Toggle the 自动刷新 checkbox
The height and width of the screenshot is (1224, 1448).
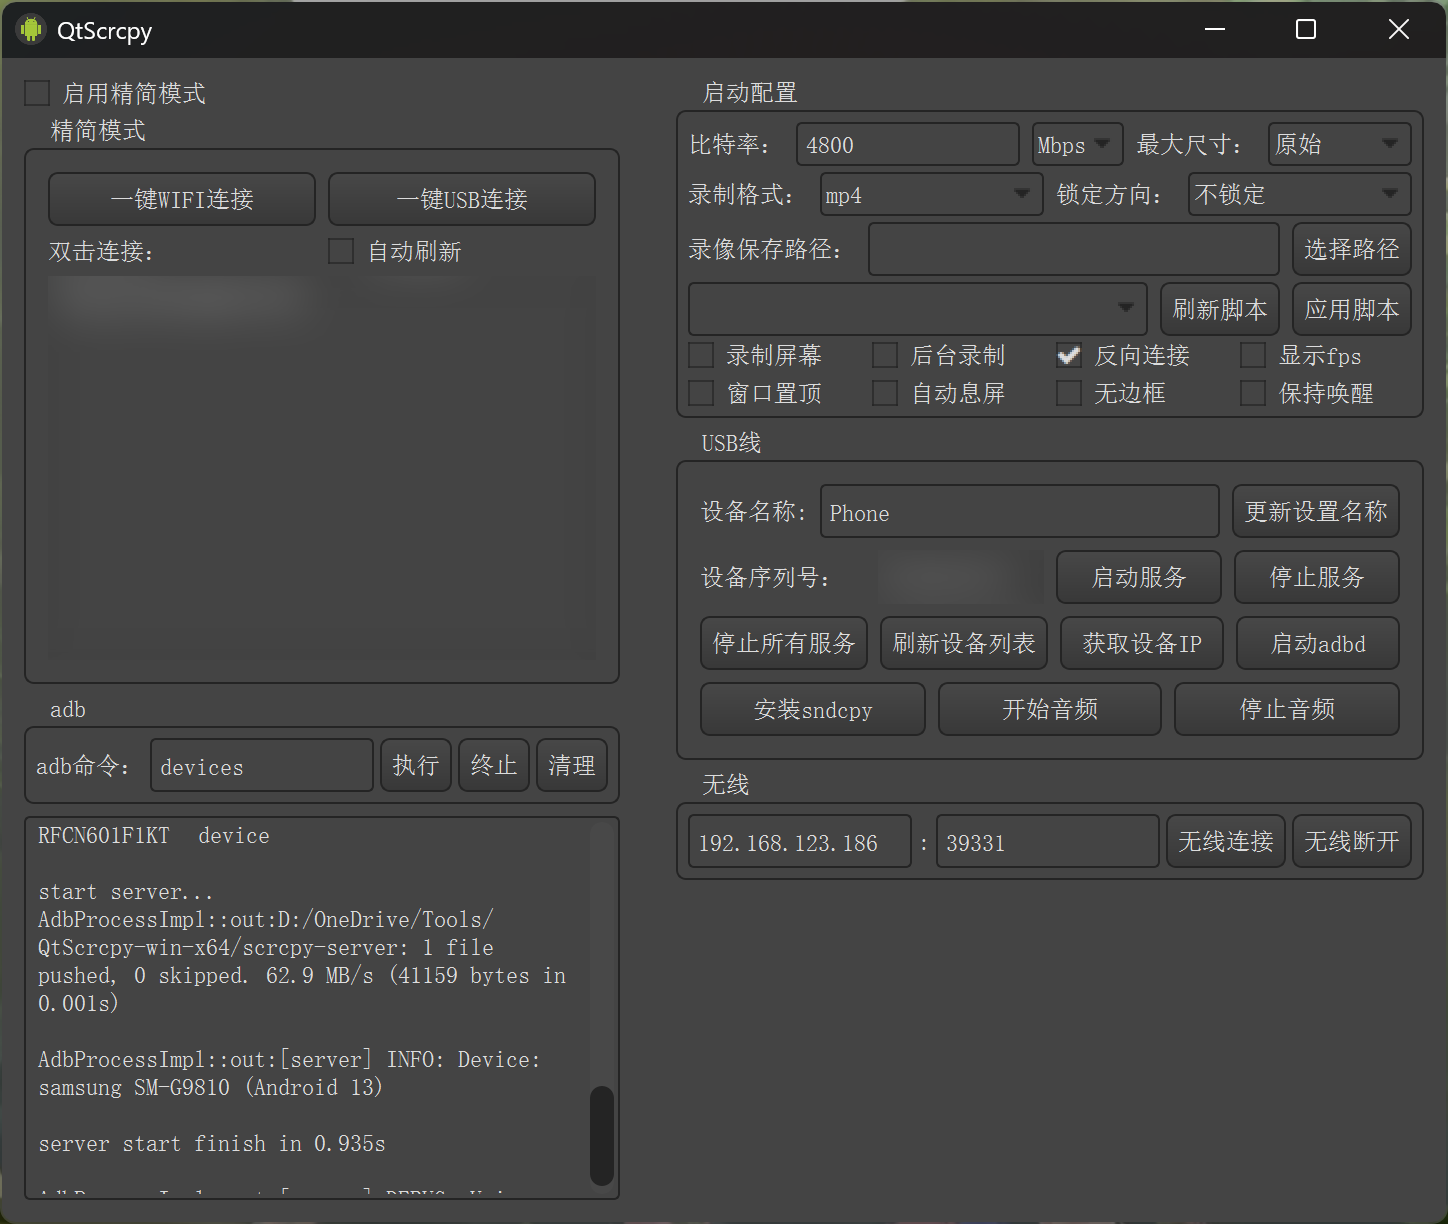click(341, 251)
